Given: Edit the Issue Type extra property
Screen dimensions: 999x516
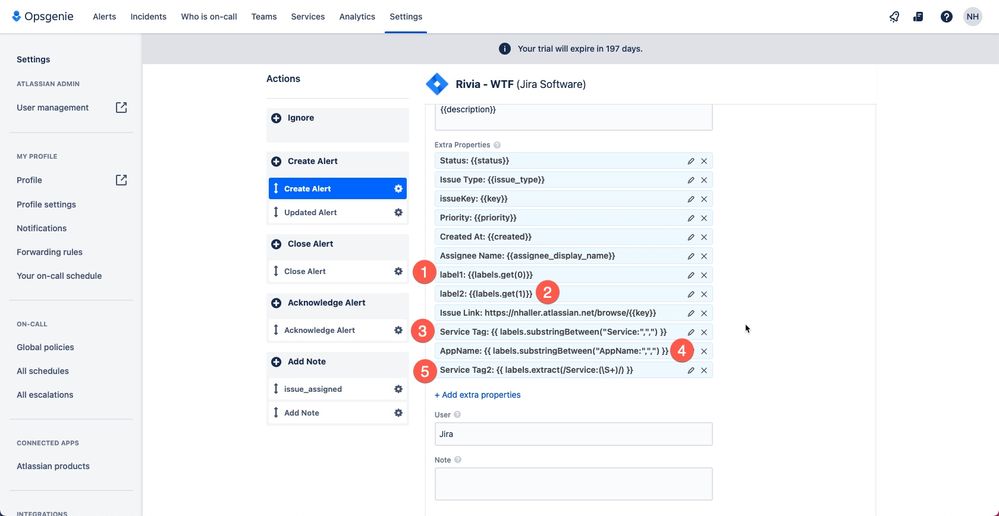Looking at the screenshot, I should [691, 180].
